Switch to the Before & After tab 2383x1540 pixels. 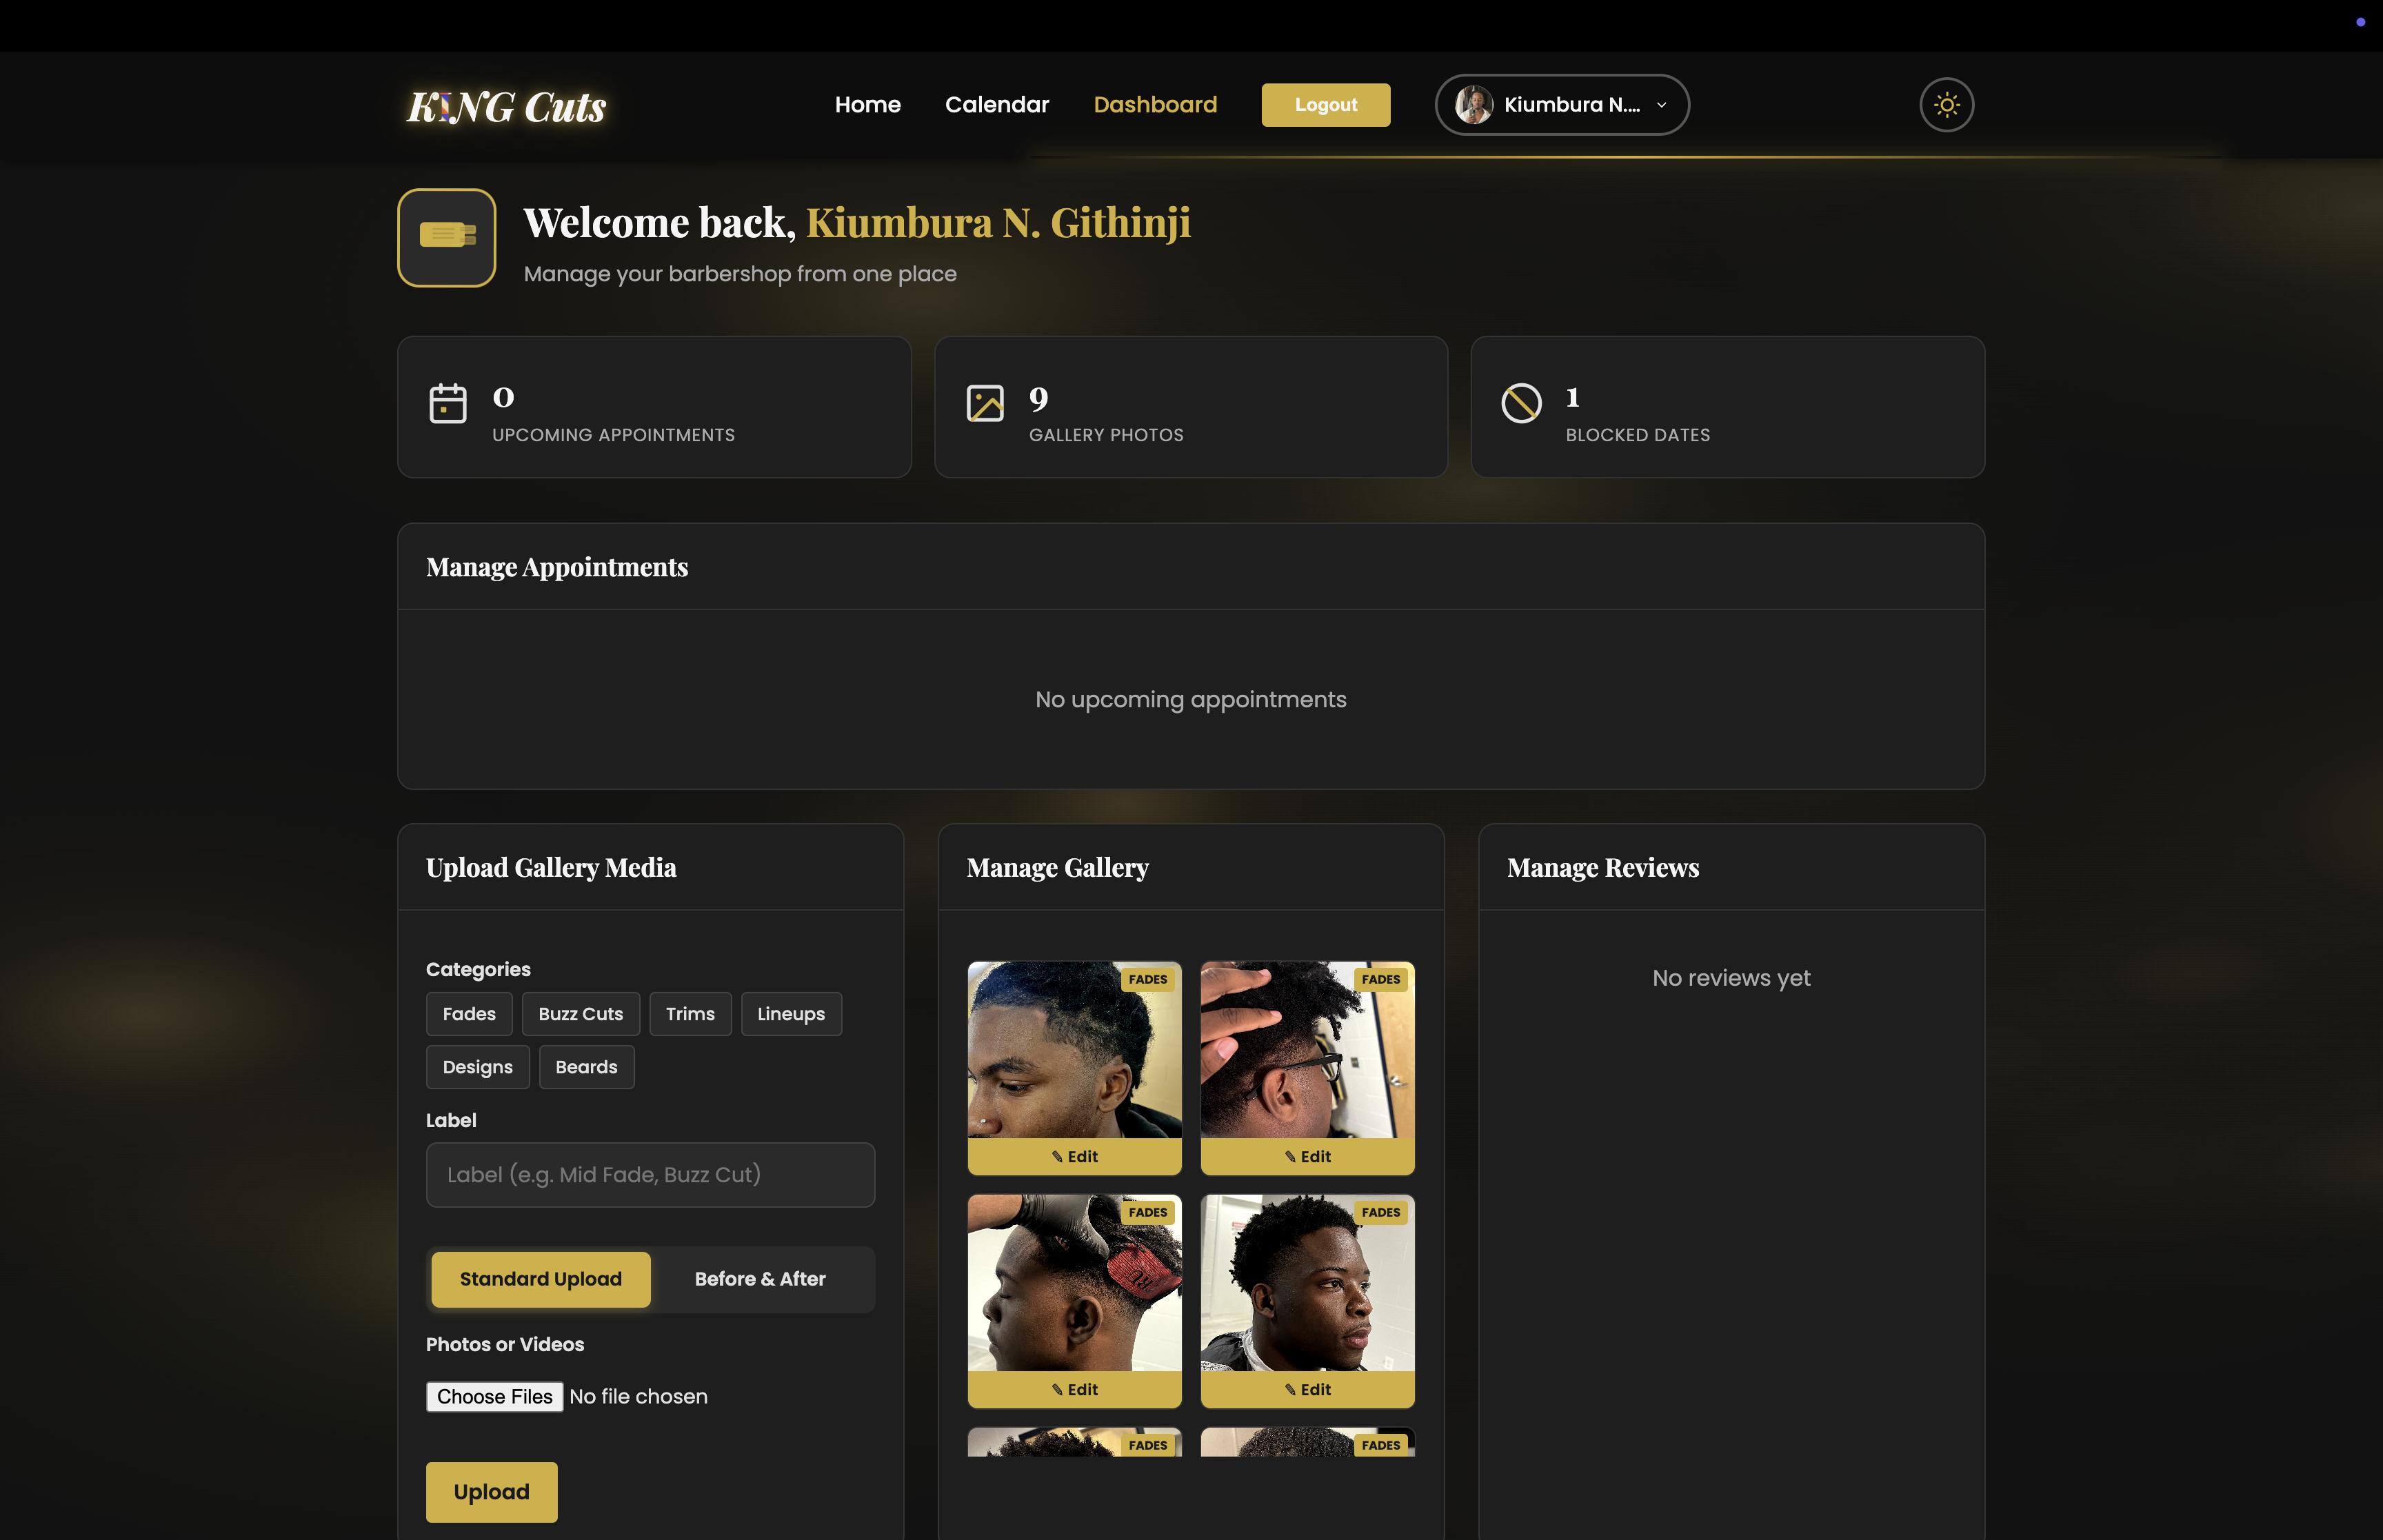[x=760, y=1278]
